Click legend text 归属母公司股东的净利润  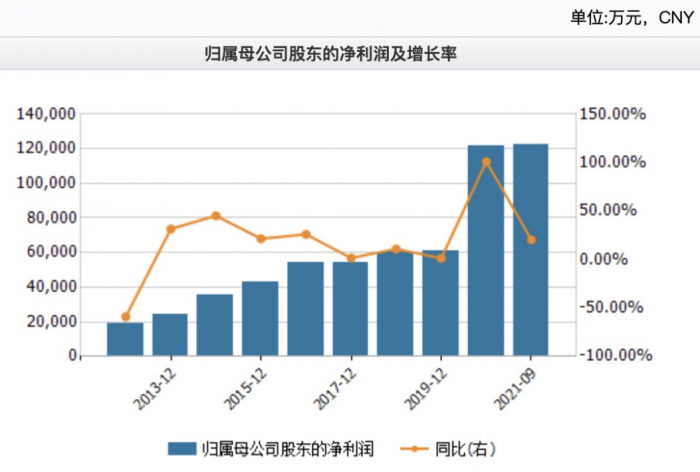[288, 449]
